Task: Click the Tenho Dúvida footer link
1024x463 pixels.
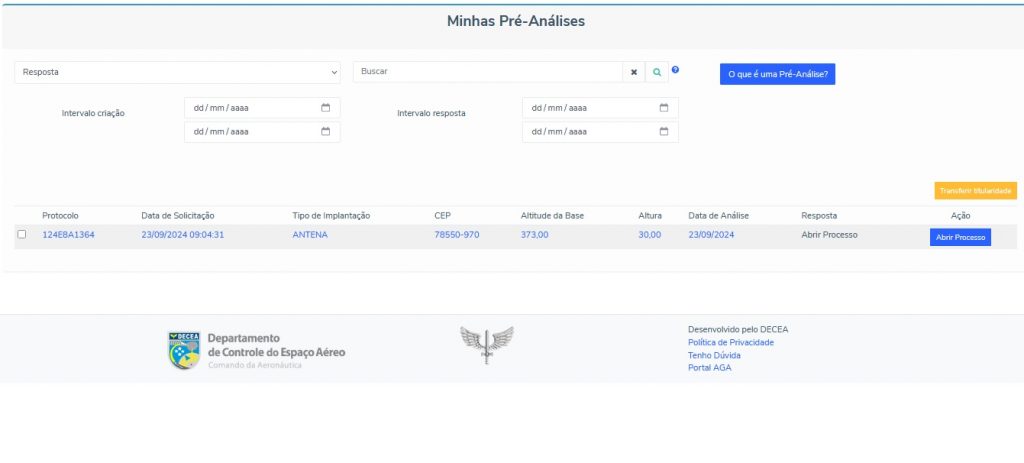Action: tap(714, 355)
